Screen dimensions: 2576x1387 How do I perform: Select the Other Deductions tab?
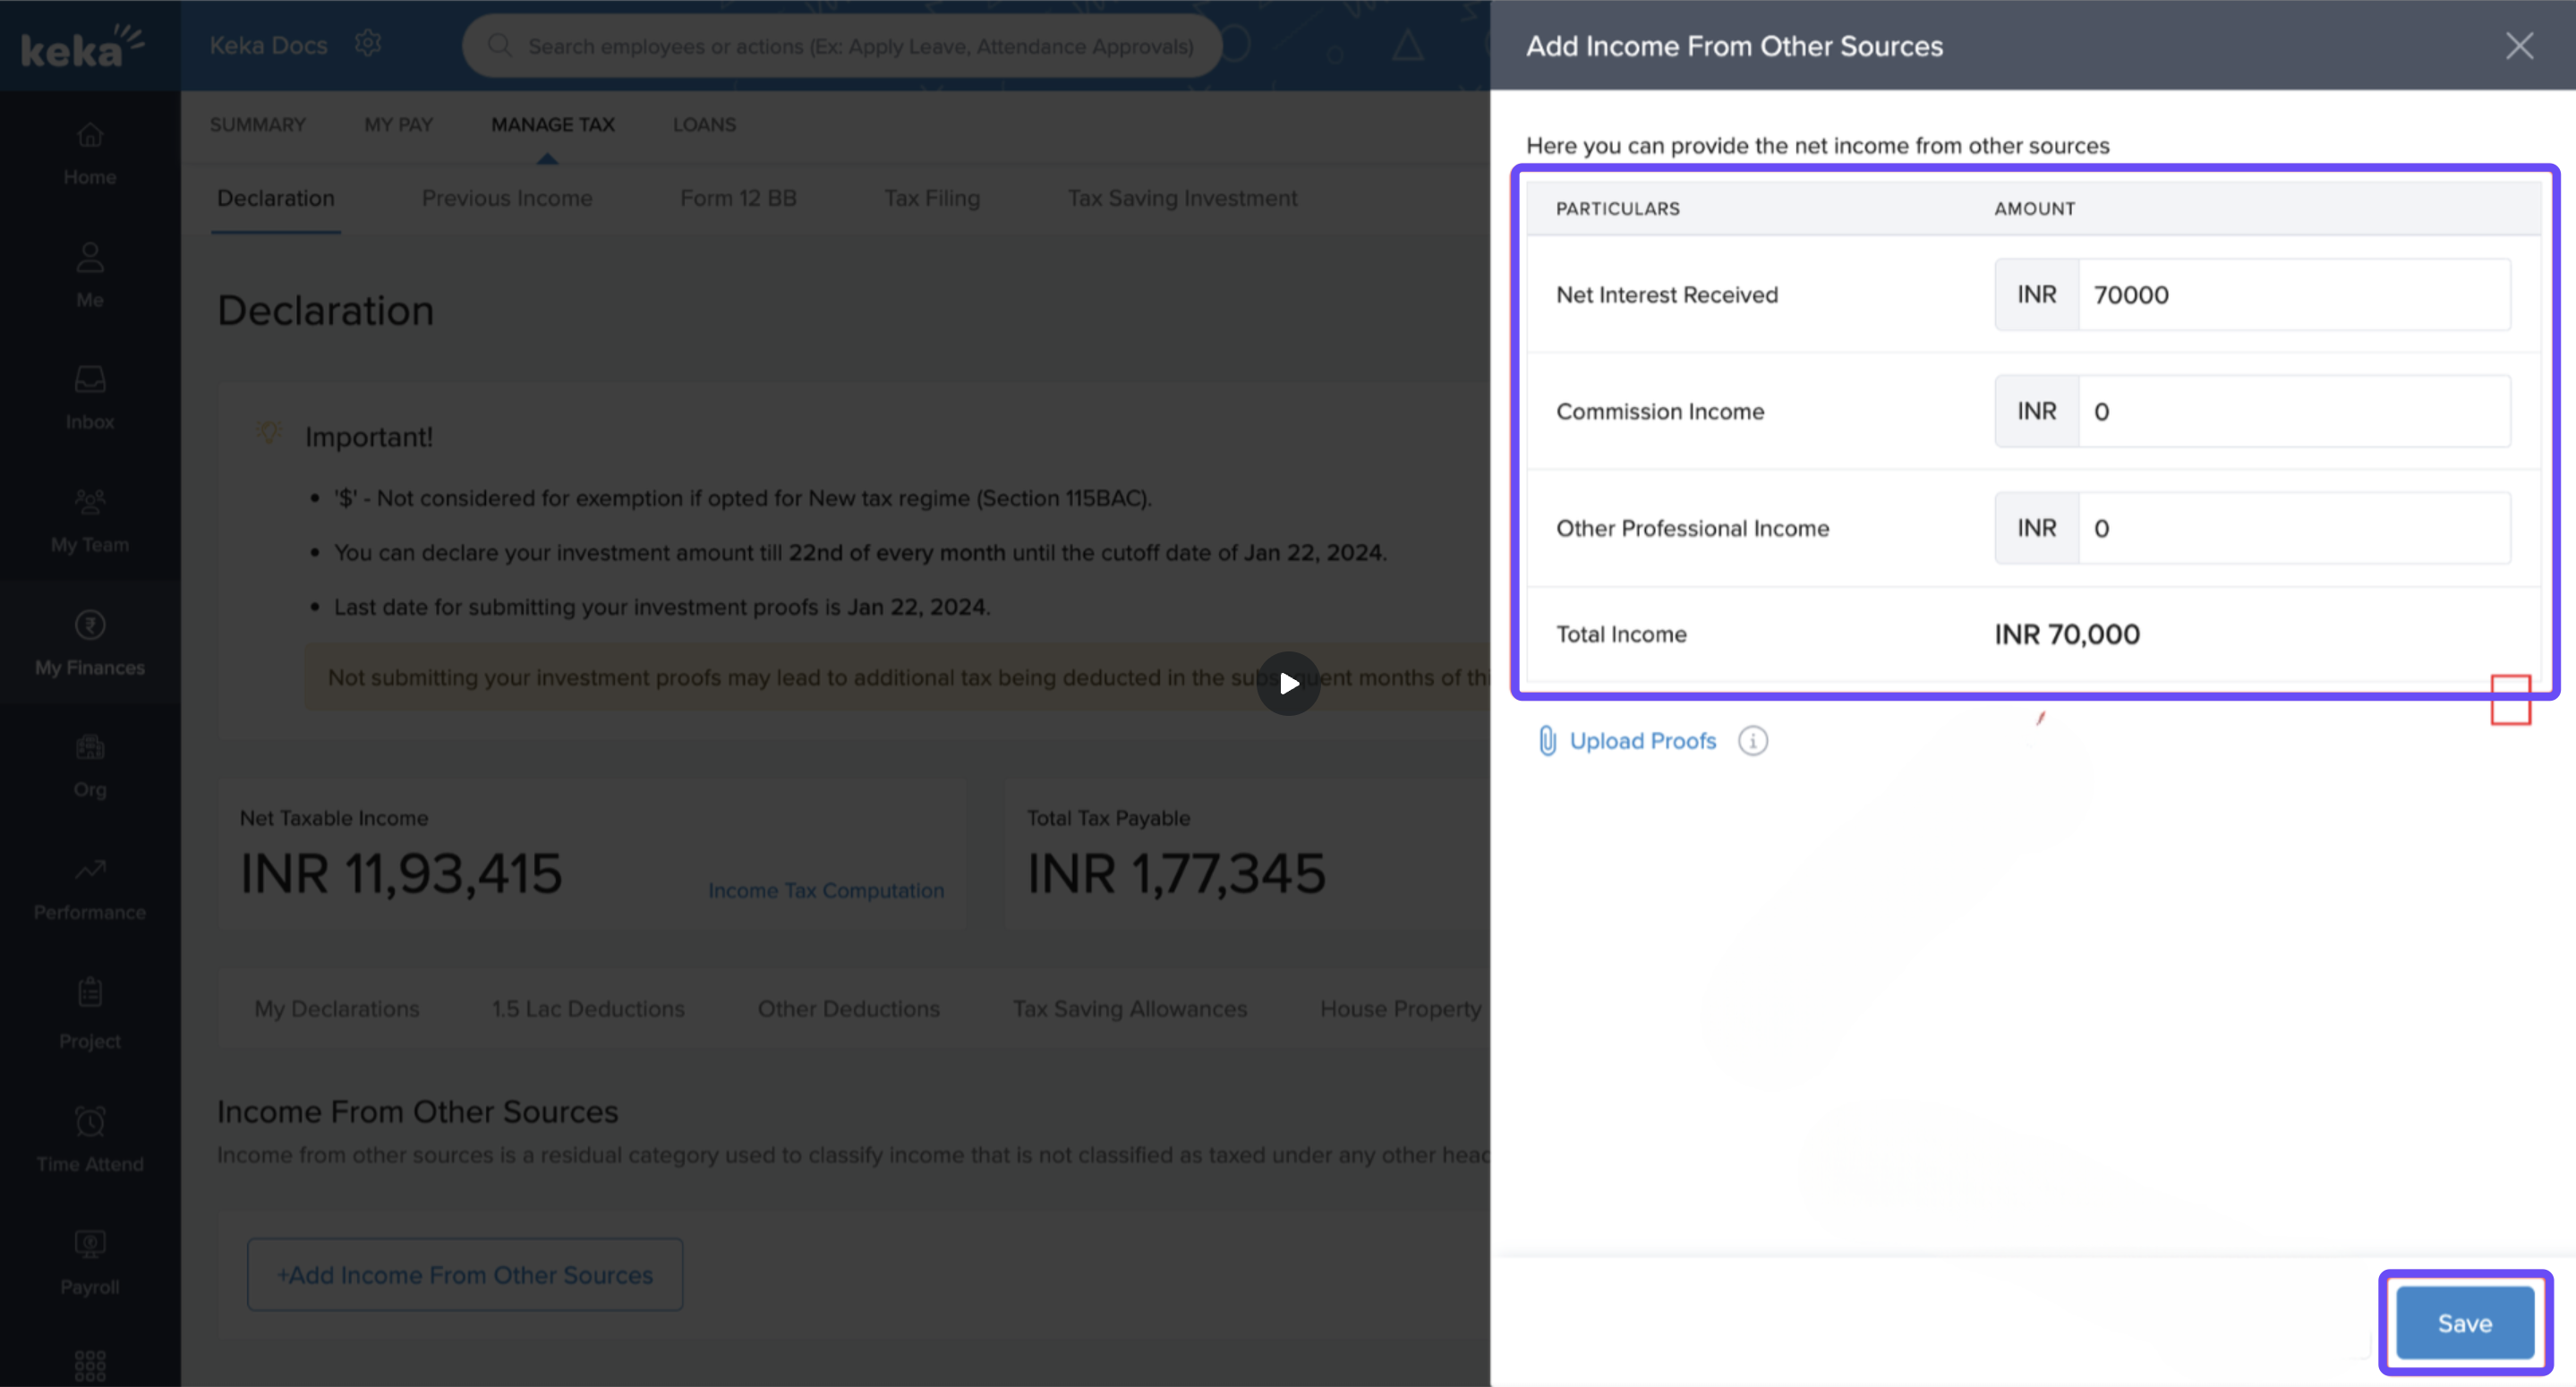tap(848, 1009)
